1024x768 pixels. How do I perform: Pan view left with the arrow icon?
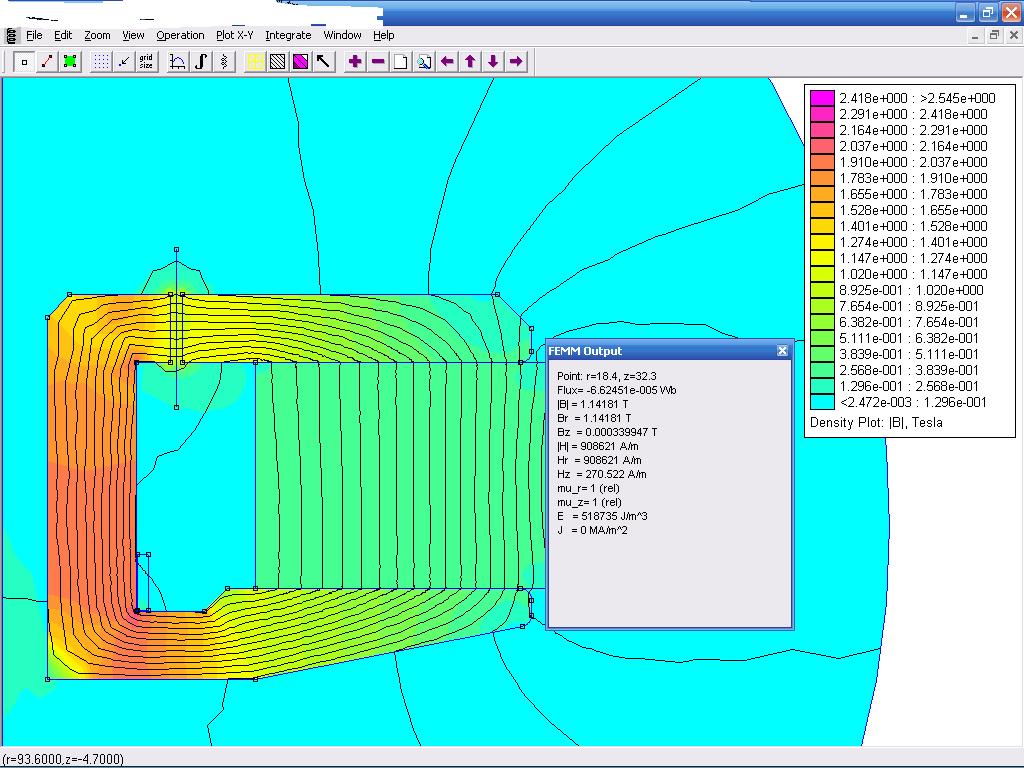447,62
